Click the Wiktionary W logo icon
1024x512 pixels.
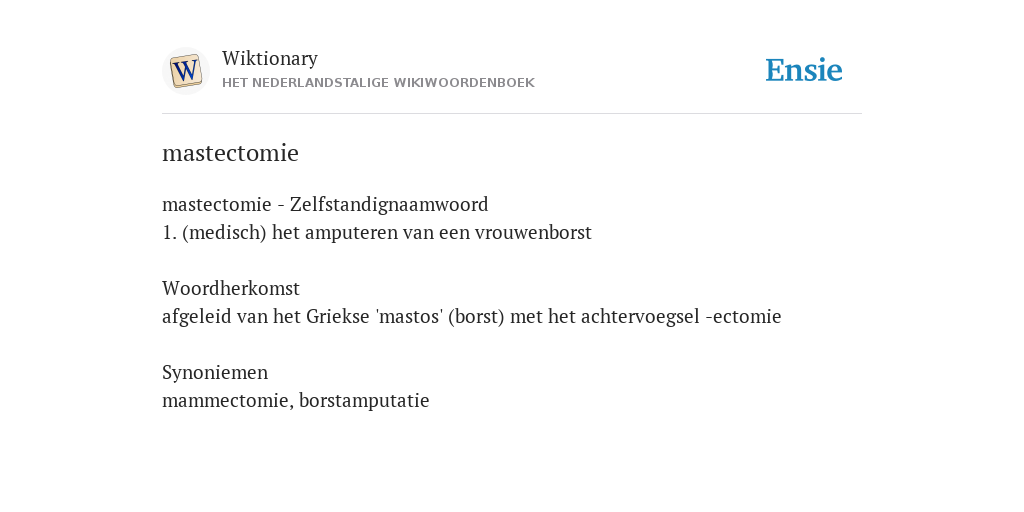pos(185,71)
